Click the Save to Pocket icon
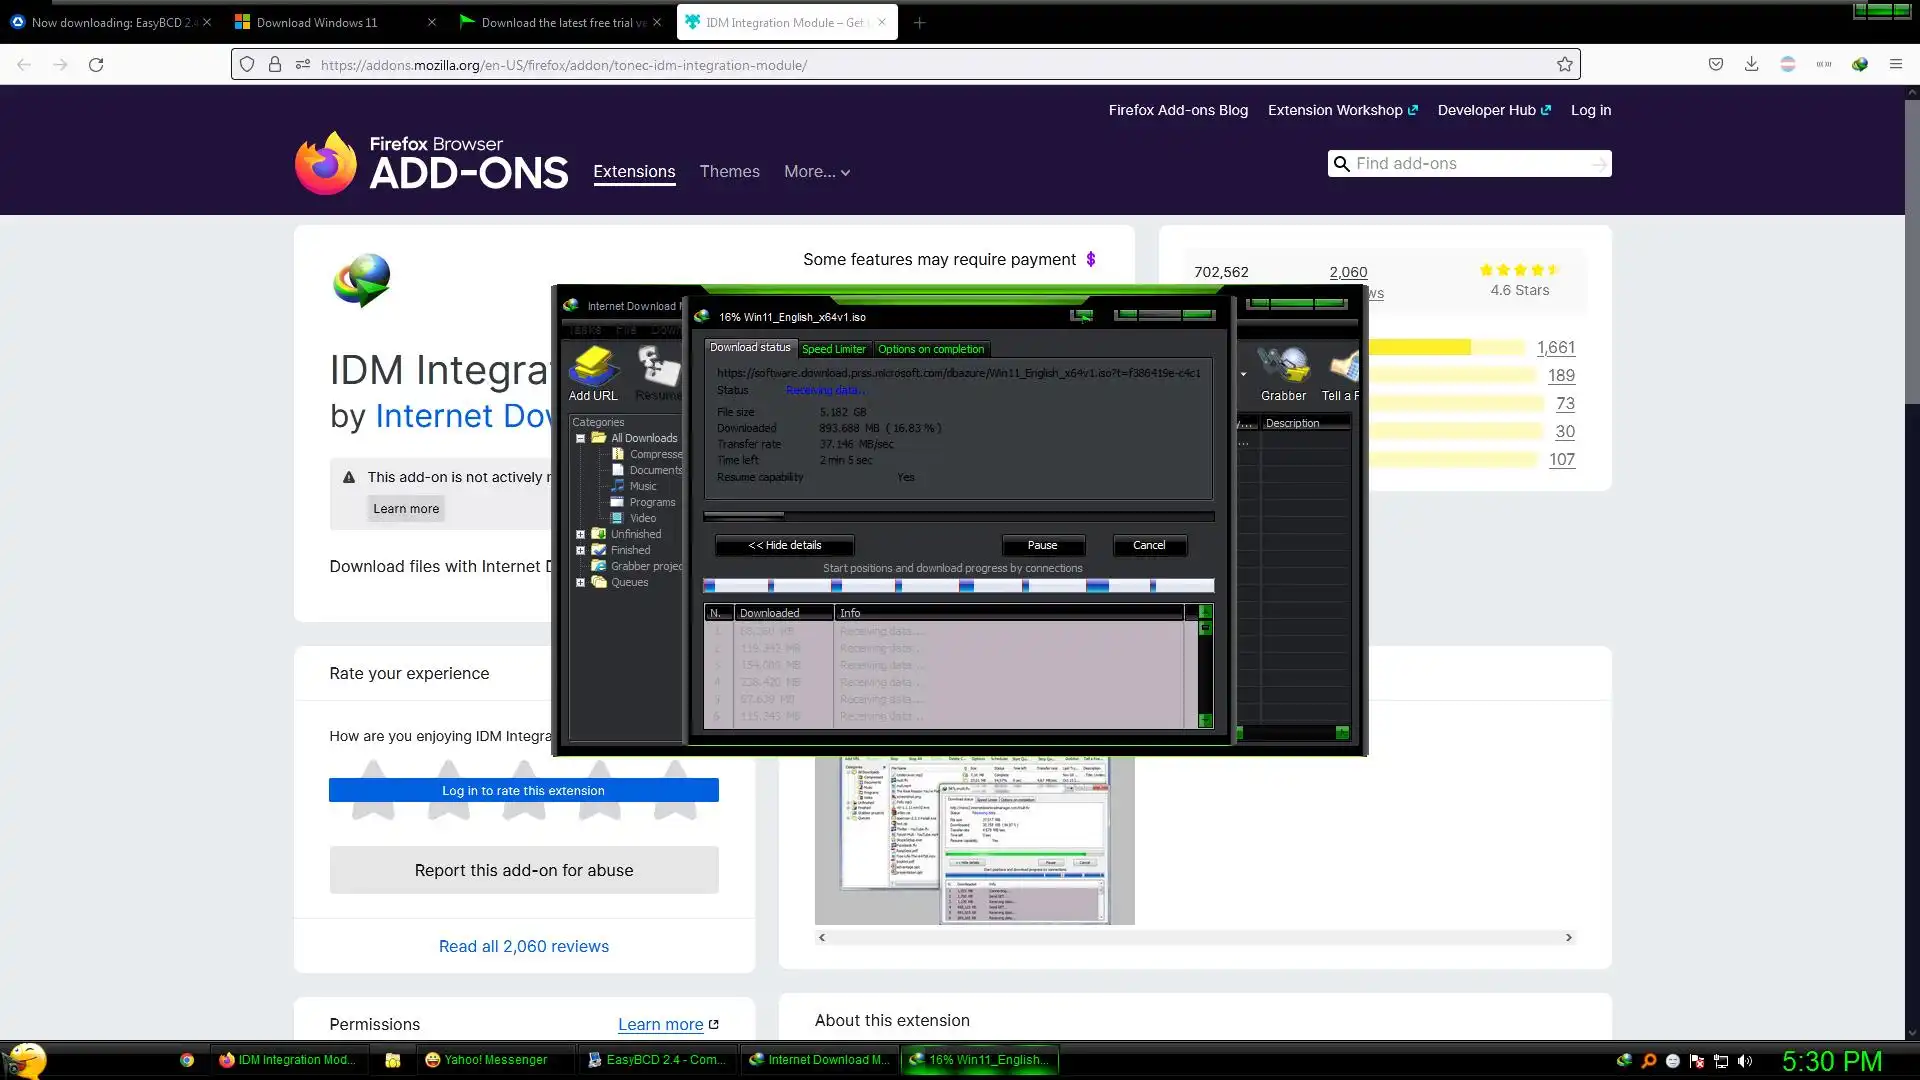Image resolution: width=1920 pixels, height=1080 pixels. click(1715, 65)
